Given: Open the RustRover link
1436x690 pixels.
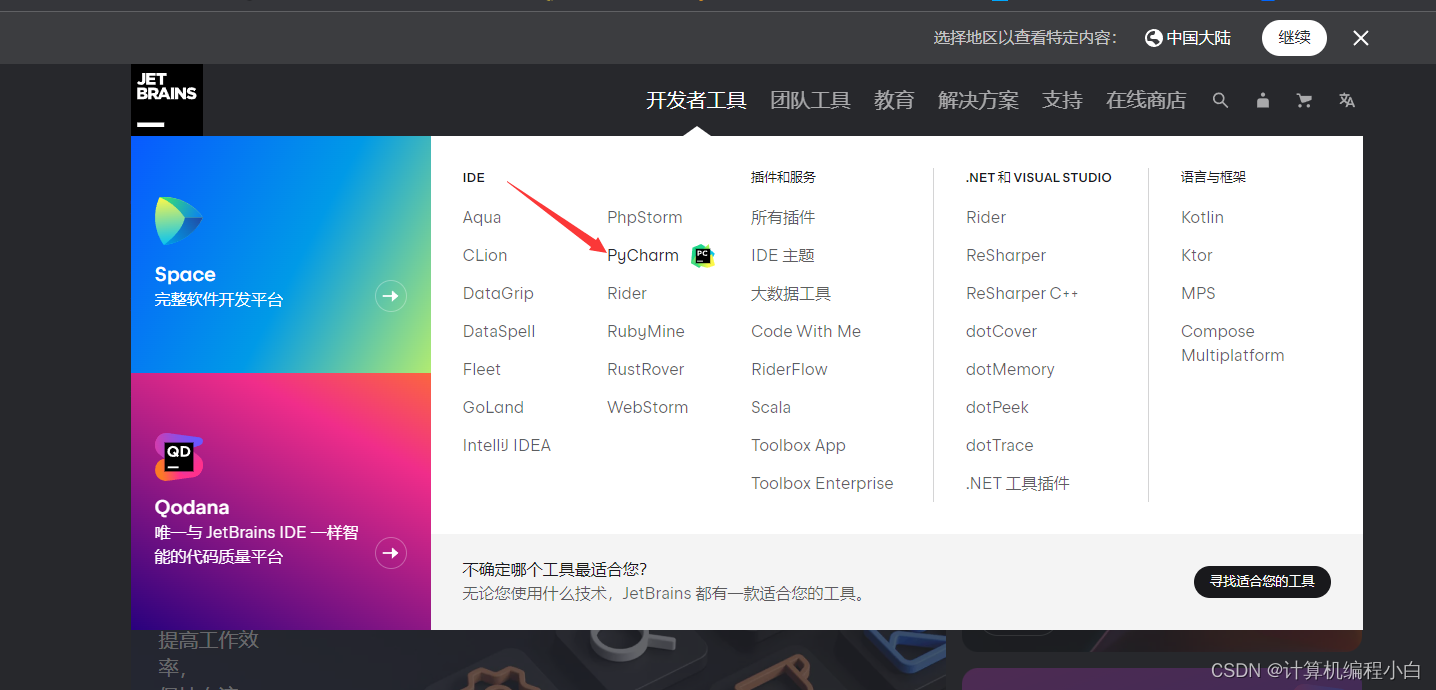Looking at the screenshot, I should [646, 369].
